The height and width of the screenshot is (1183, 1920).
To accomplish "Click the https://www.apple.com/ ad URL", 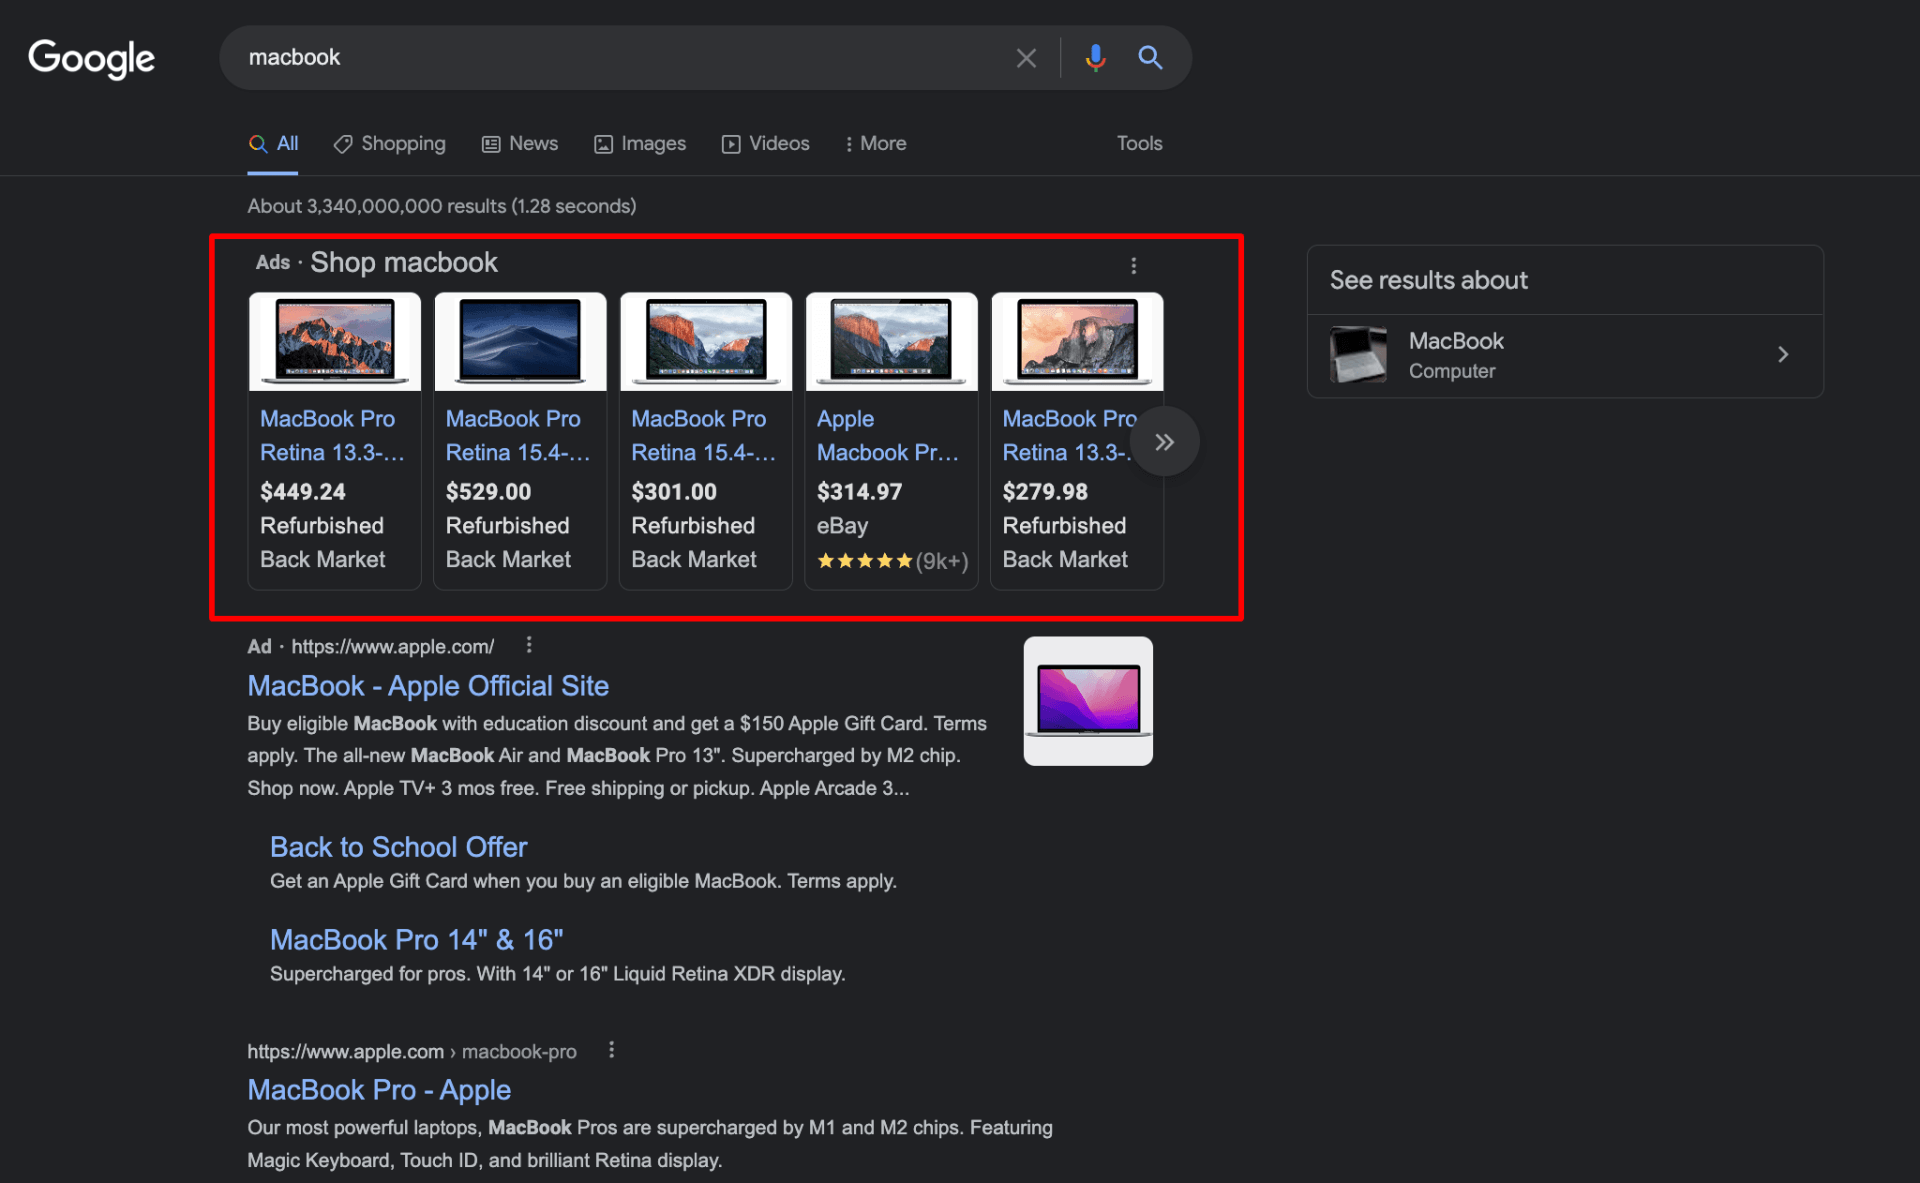I will click(x=392, y=647).
